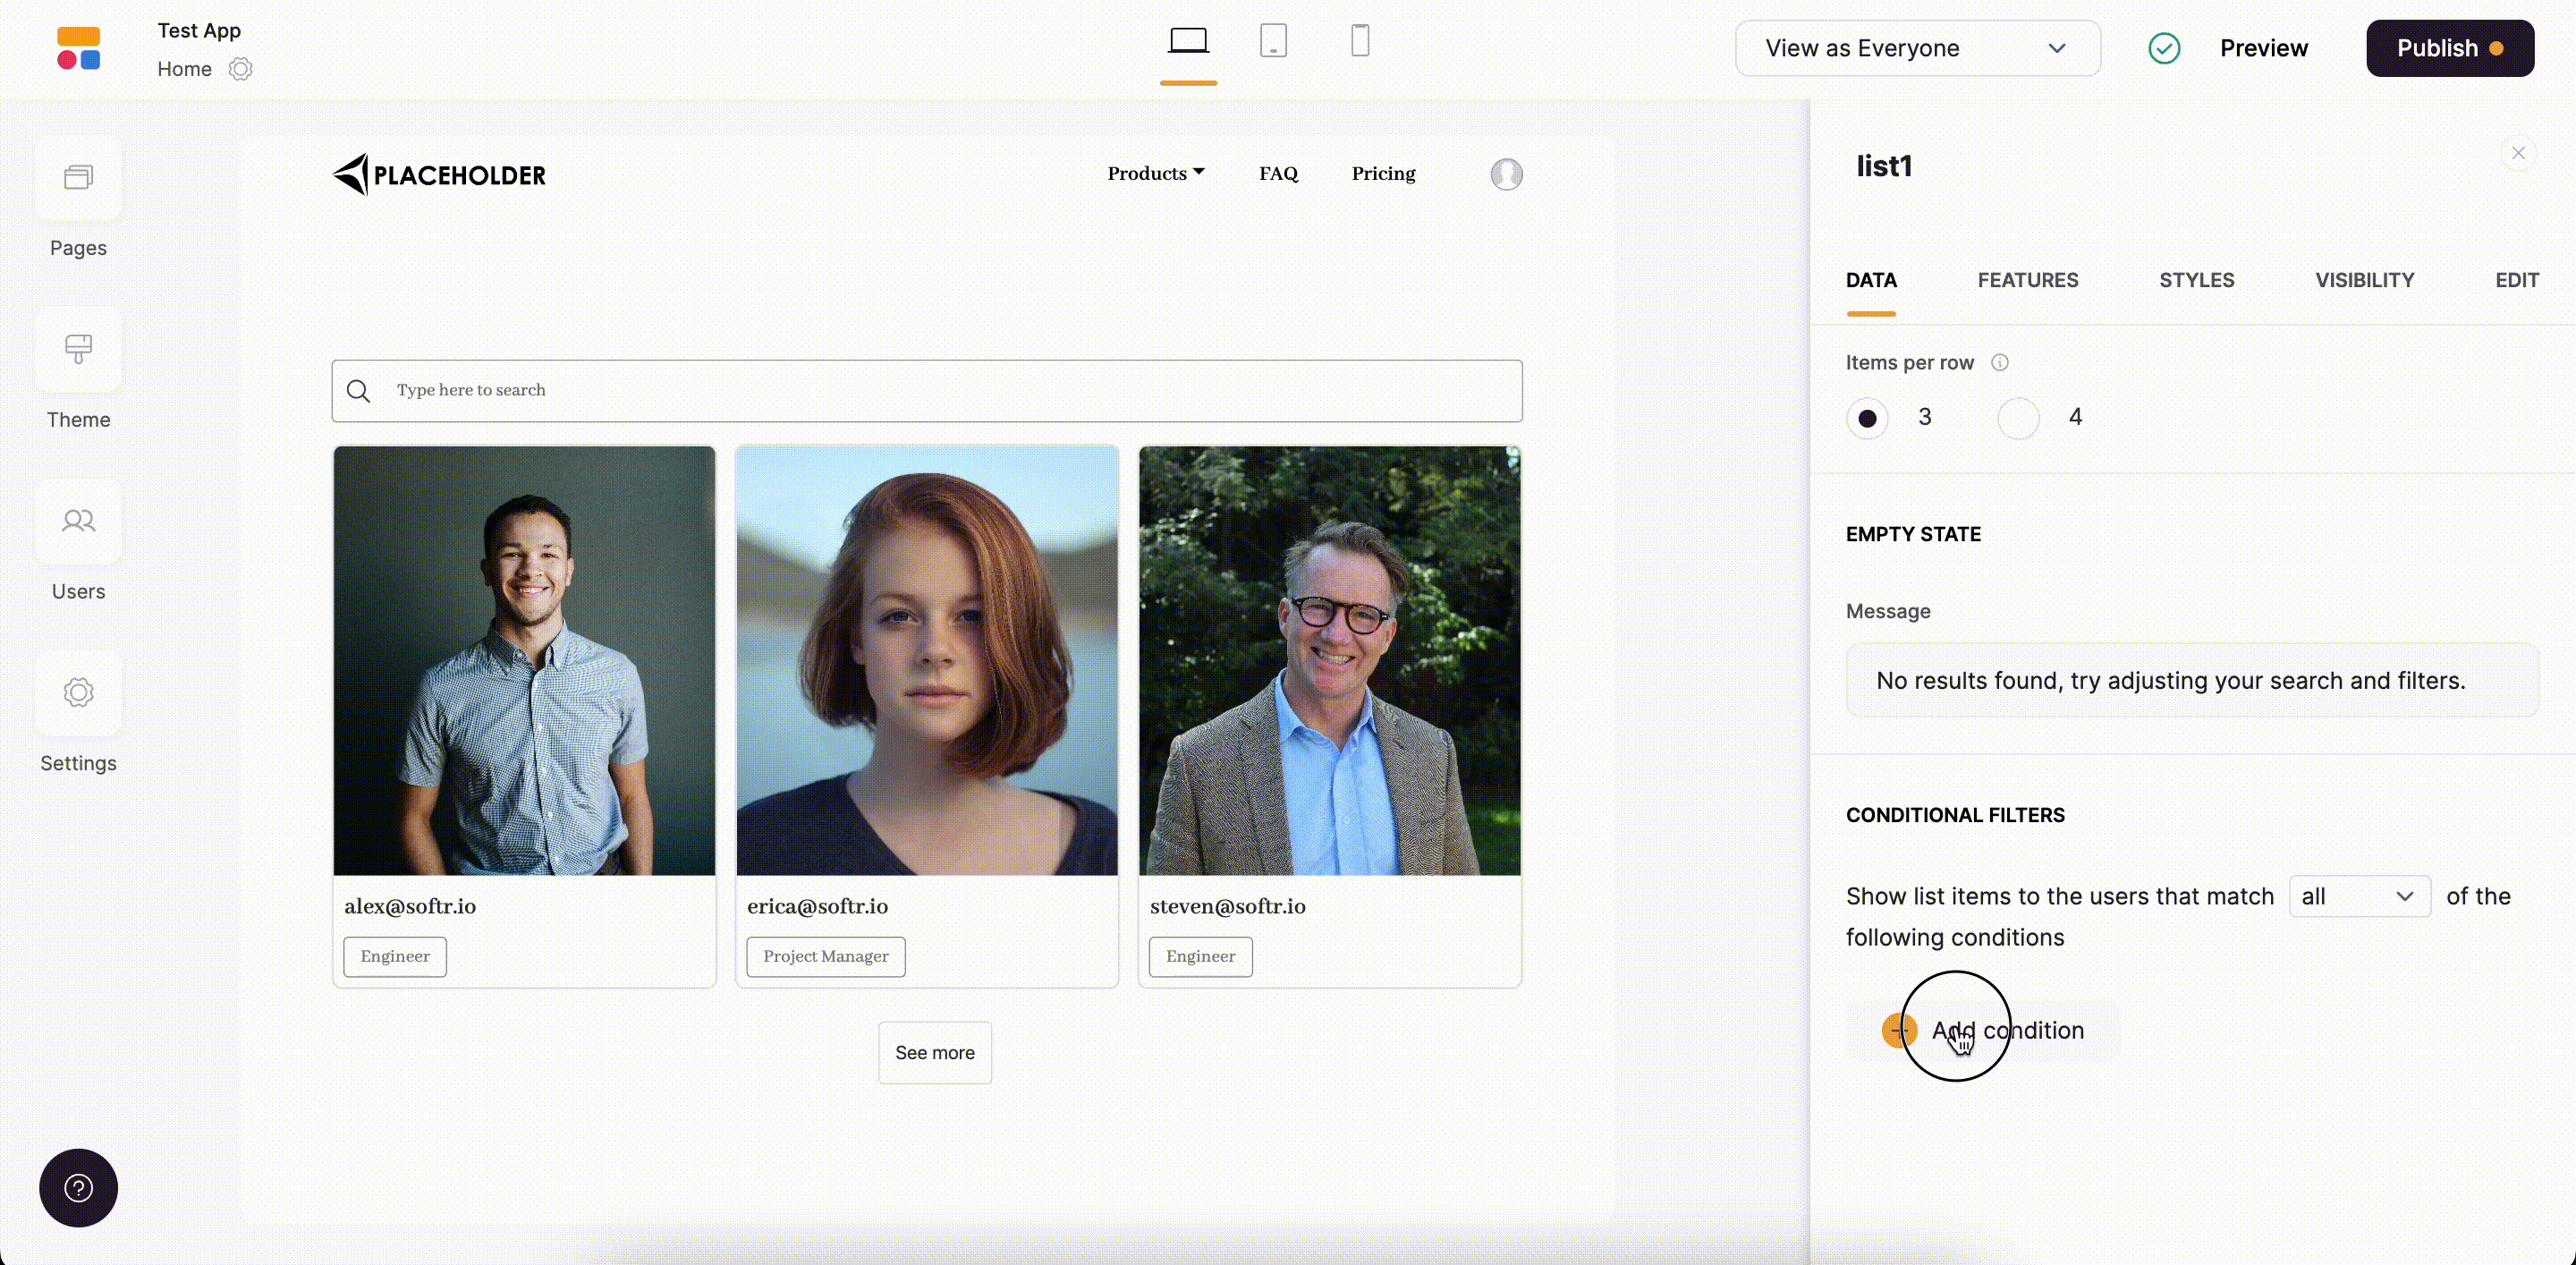Open the Users sidebar icon
This screenshot has width=2576, height=1265.
tap(78, 521)
